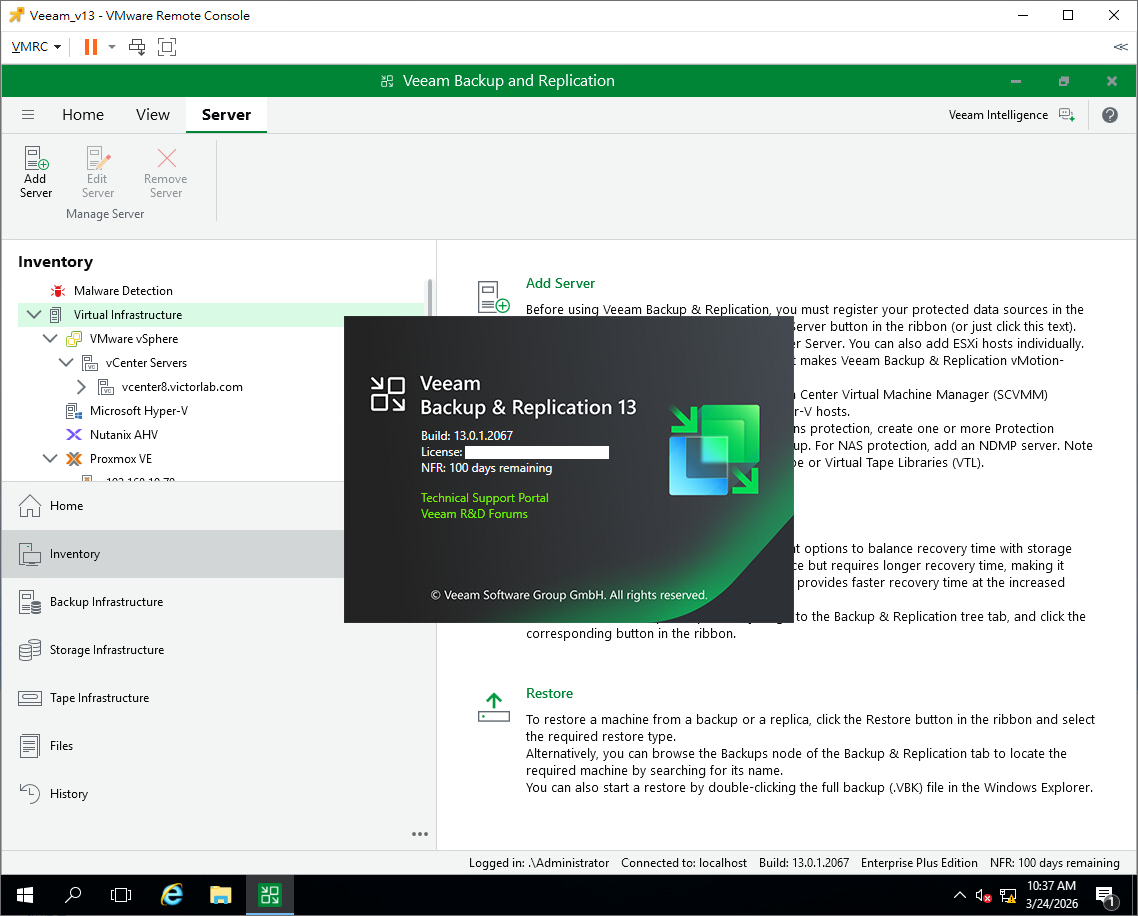Switch to the Home ribbon tab
Image resolution: width=1138 pixels, height=916 pixels.
83,115
